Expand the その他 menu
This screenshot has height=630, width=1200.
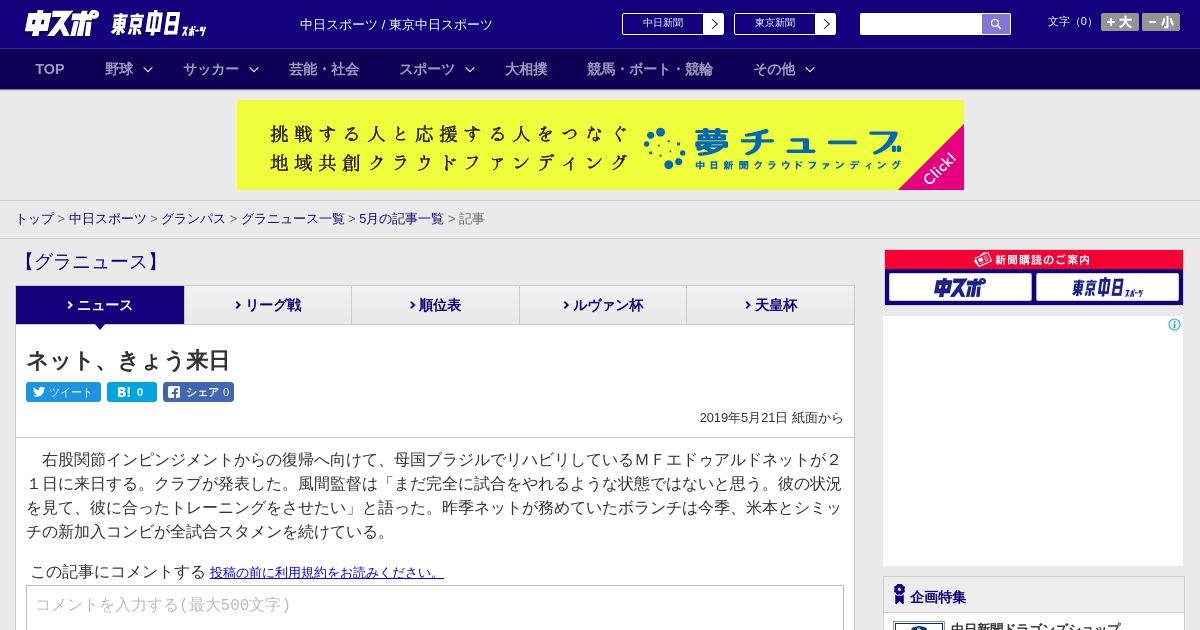(x=784, y=69)
